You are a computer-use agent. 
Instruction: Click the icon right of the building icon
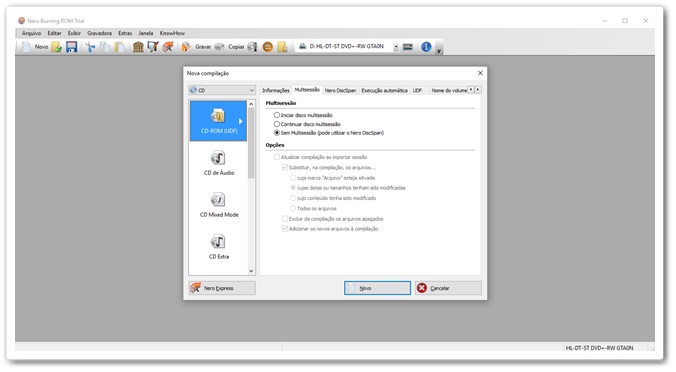pos(153,47)
